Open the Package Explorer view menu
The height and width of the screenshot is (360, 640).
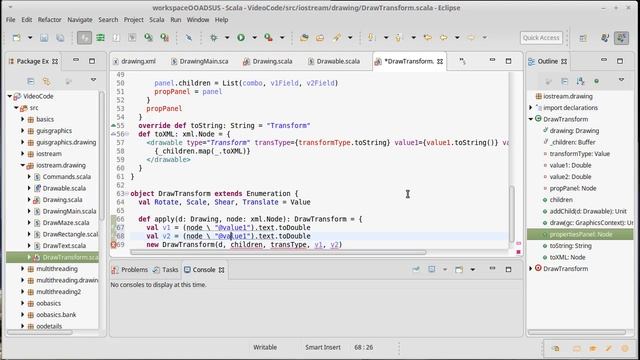click(x=93, y=80)
